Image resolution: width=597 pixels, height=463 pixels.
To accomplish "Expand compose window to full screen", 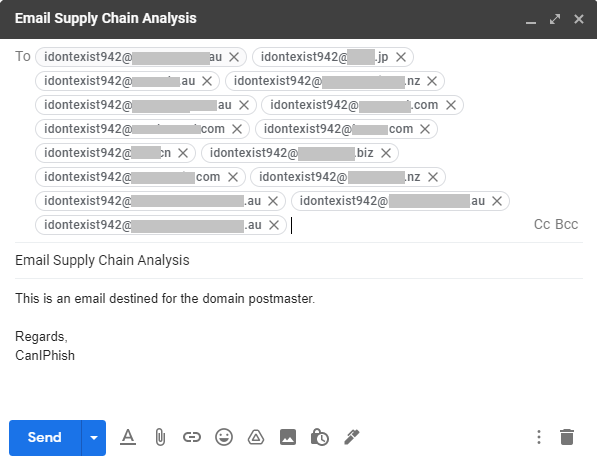I will click(555, 19).
